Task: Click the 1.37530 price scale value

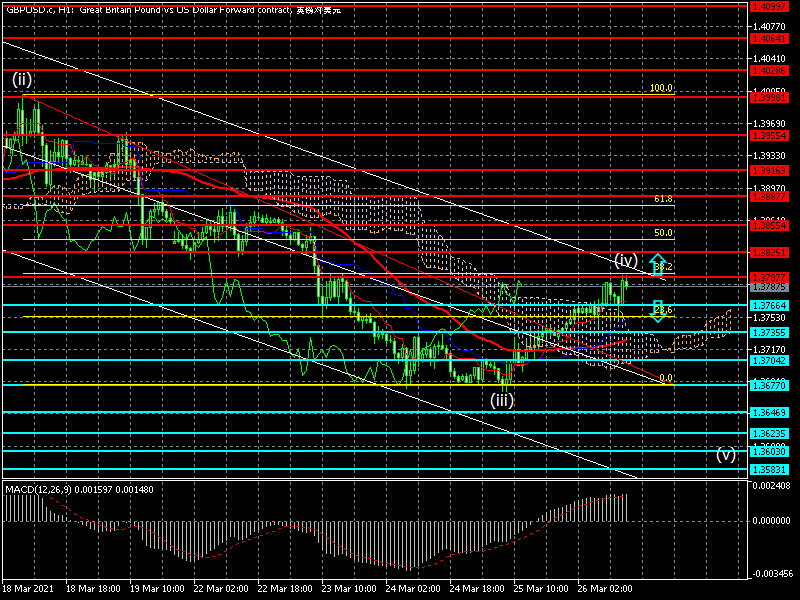Action: click(x=769, y=318)
